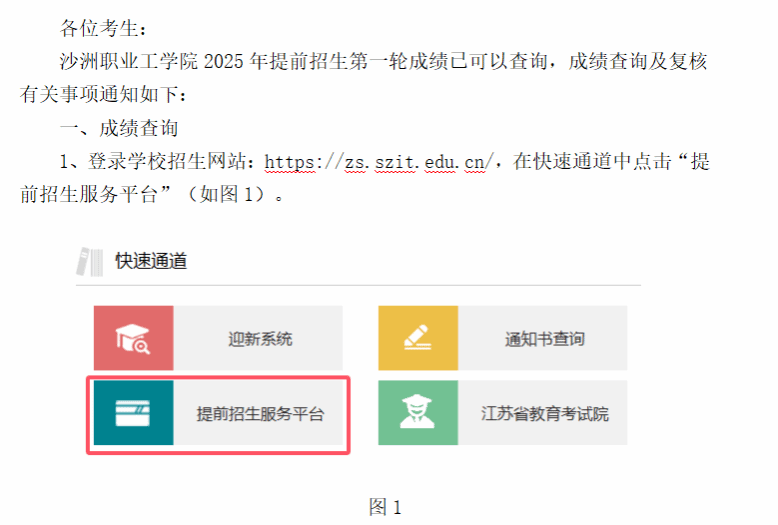Place cursor on 各位考生 greeting line
The height and width of the screenshot is (525, 778).
click(103, 28)
